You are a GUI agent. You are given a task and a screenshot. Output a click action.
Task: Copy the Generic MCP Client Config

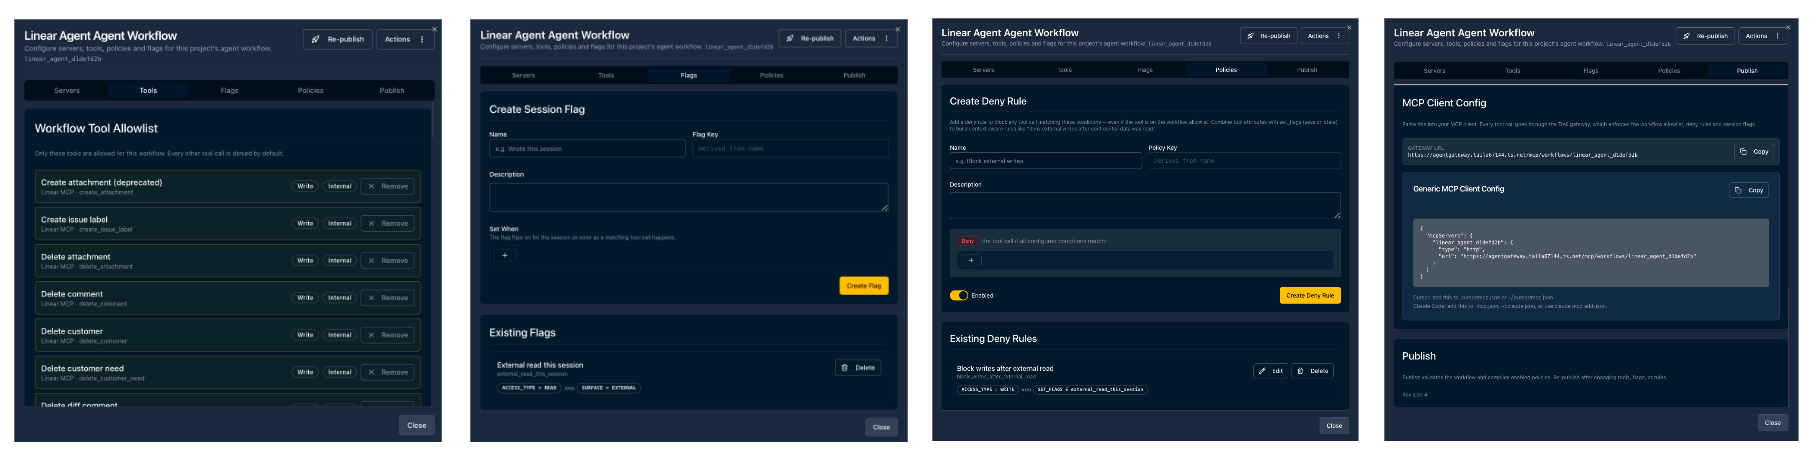click(x=1749, y=190)
